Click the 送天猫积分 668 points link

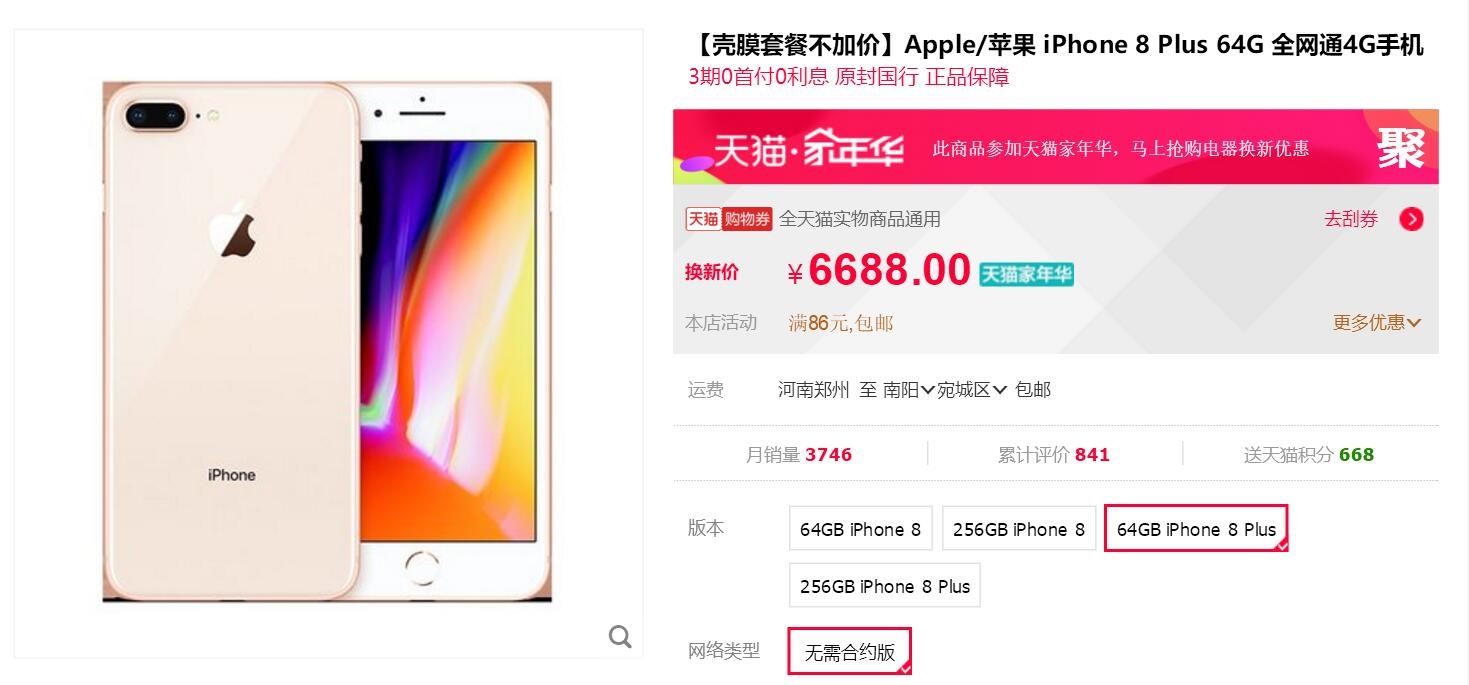tap(1309, 455)
